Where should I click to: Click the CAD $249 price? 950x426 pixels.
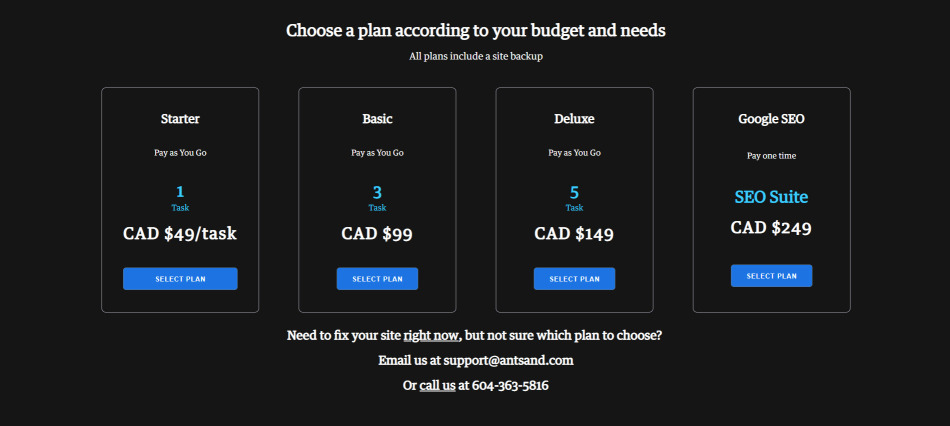771,228
